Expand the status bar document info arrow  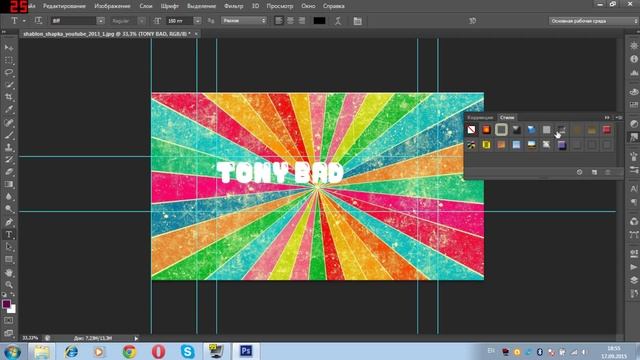[136, 338]
